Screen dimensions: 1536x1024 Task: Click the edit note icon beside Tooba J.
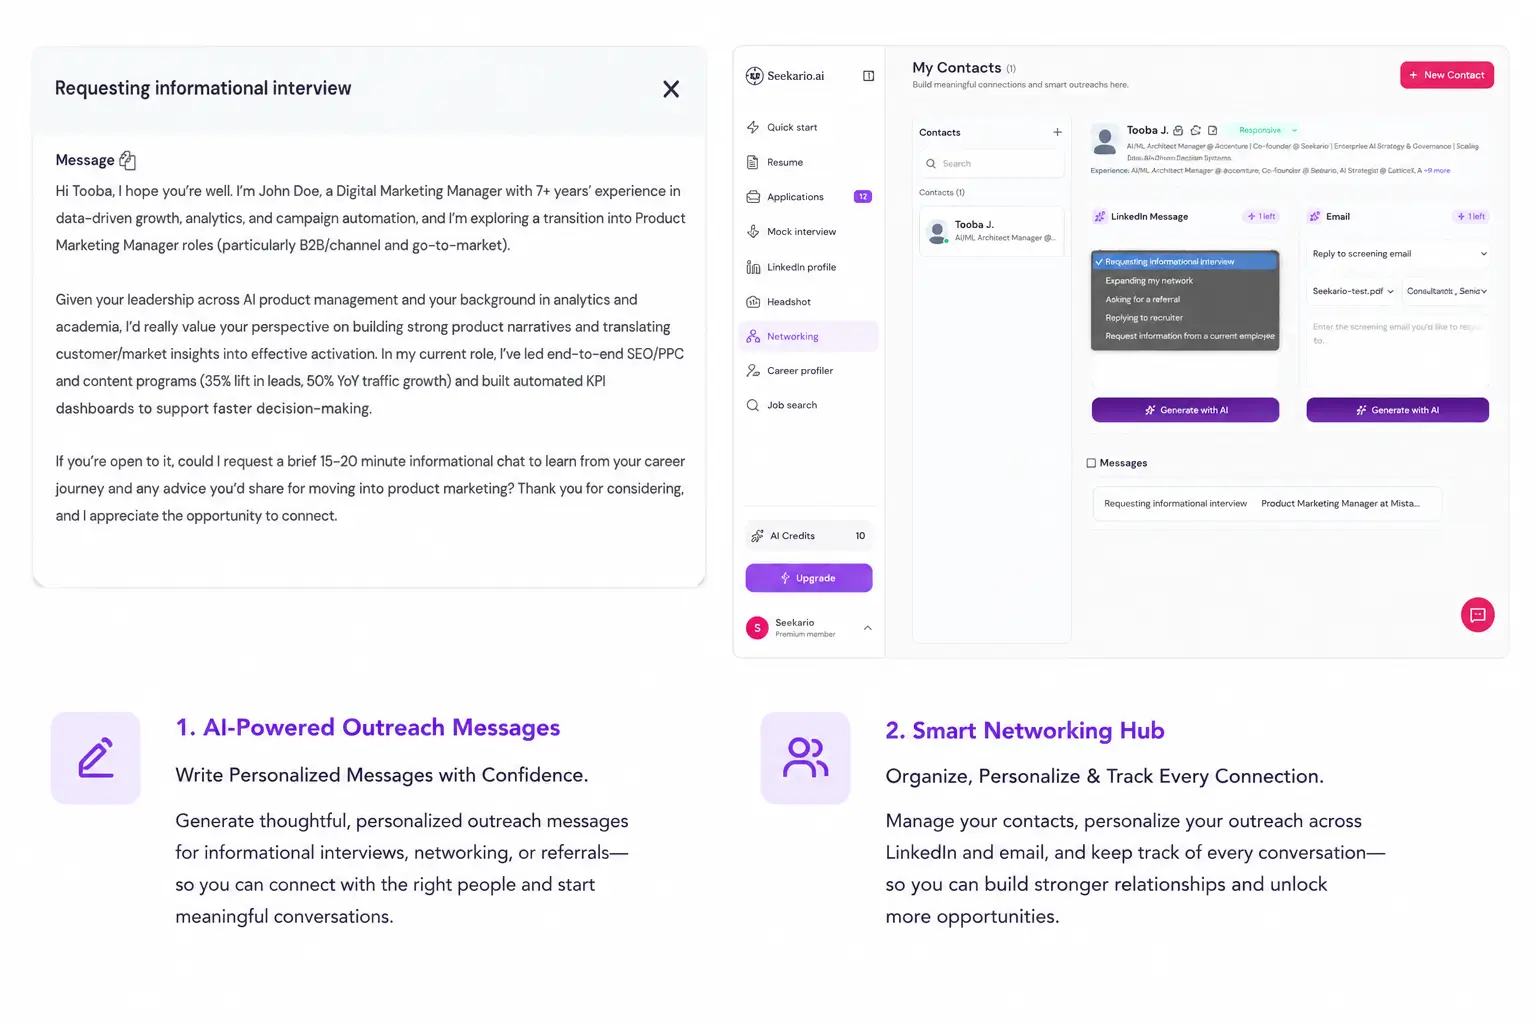(x=1212, y=131)
